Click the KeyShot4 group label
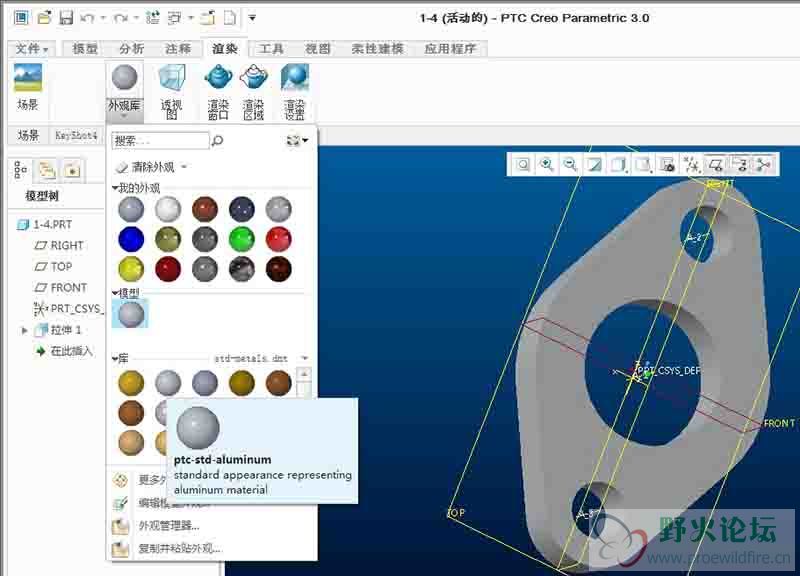 (x=76, y=136)
